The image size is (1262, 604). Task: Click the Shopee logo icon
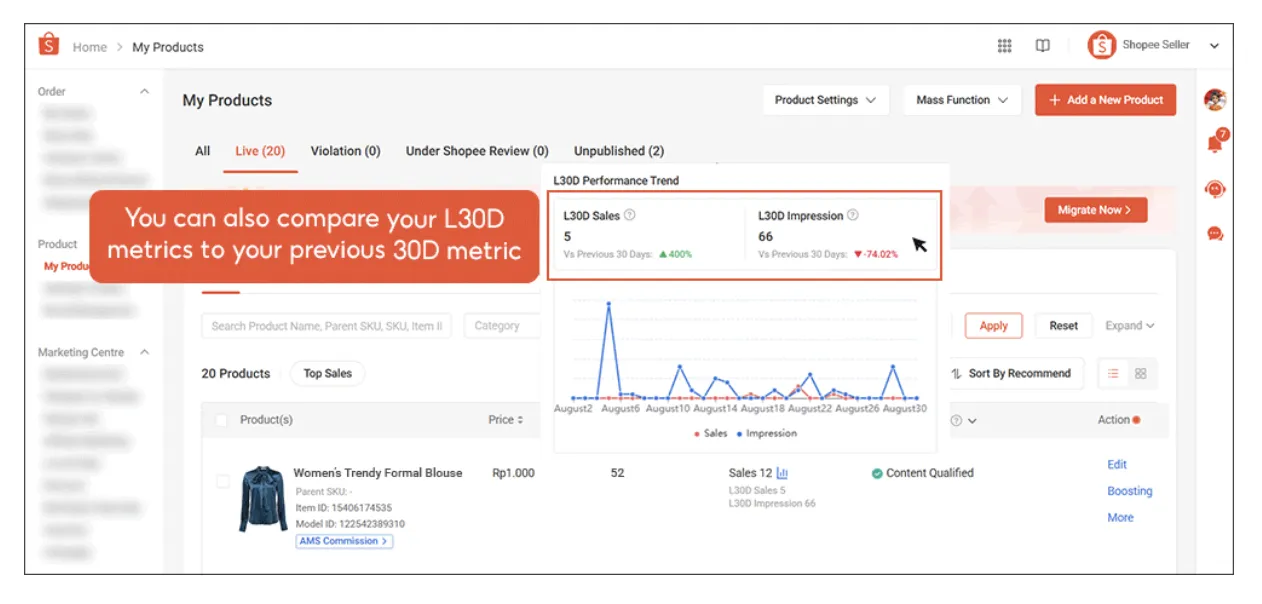49,46
